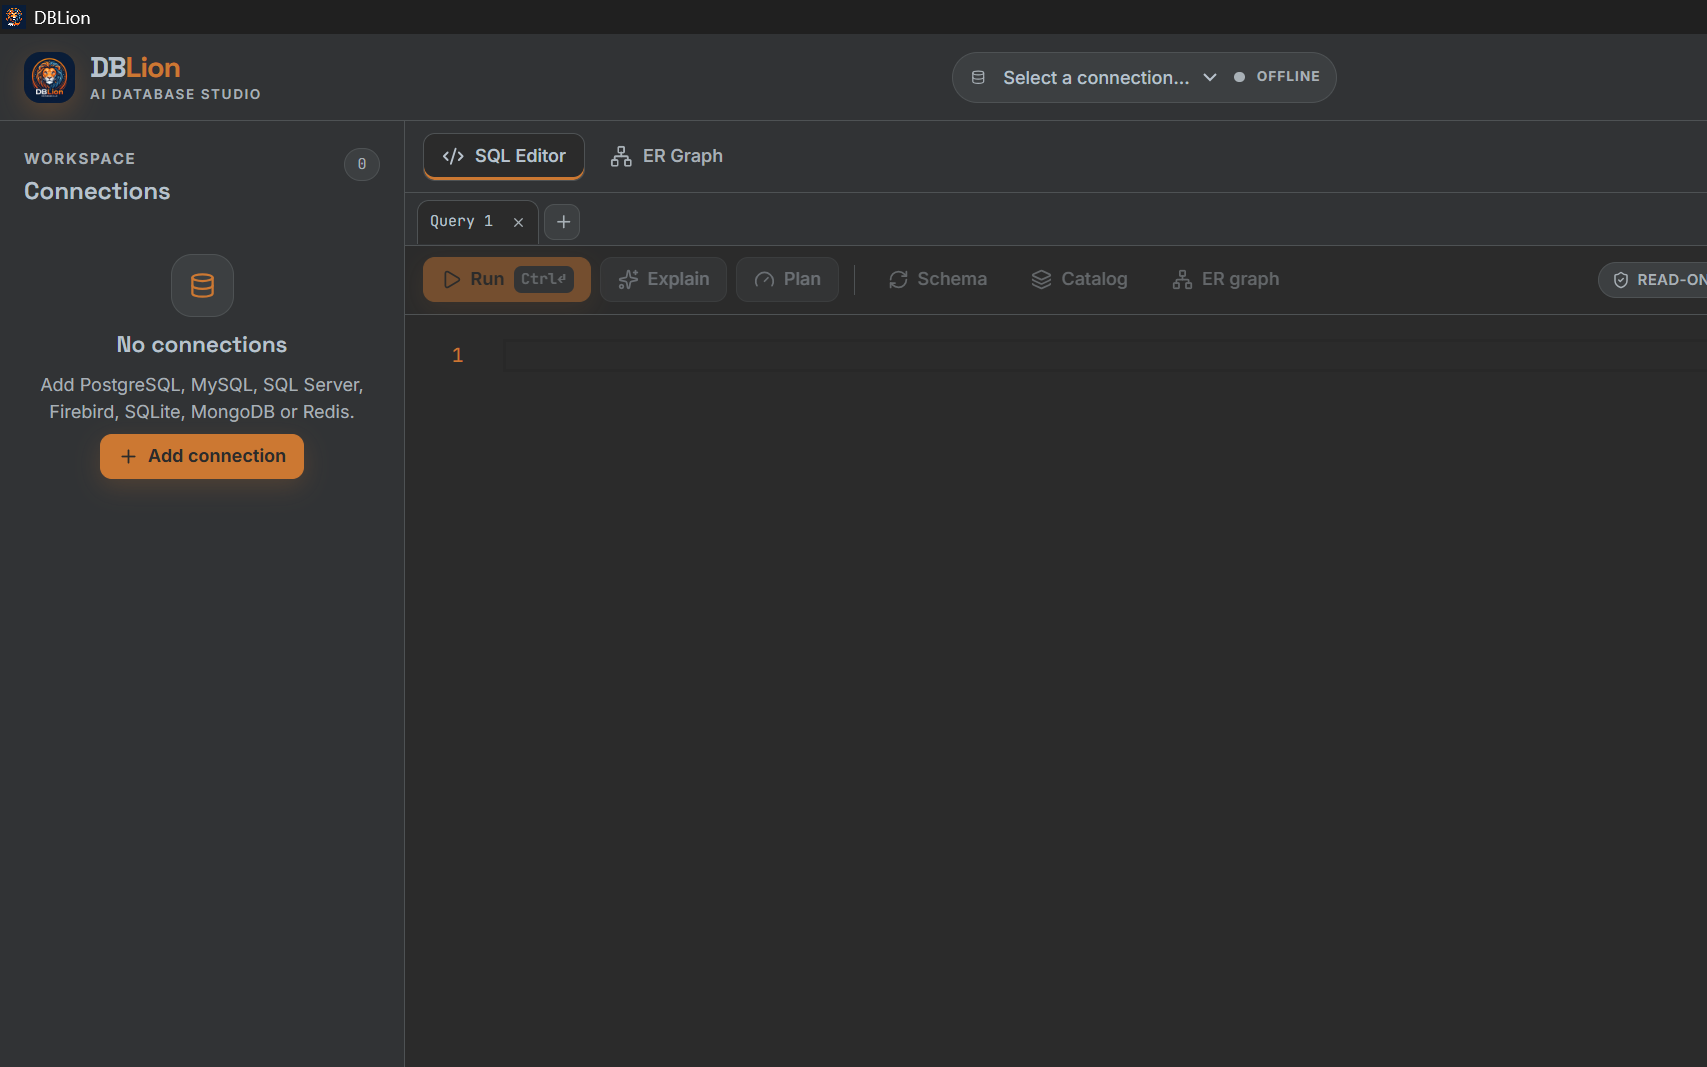Click the database icon in connection selector
1707x1067 pixels.
[x=979, y=77]
